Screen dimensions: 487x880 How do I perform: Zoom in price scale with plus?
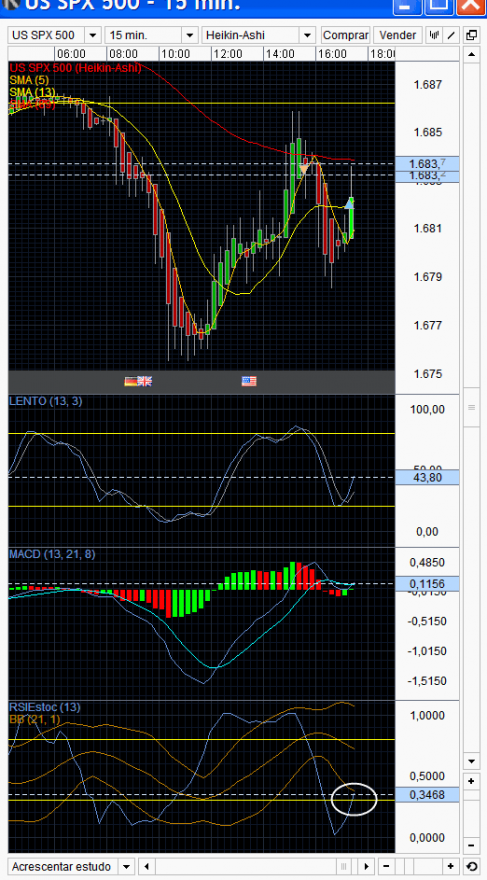(470, 781)
